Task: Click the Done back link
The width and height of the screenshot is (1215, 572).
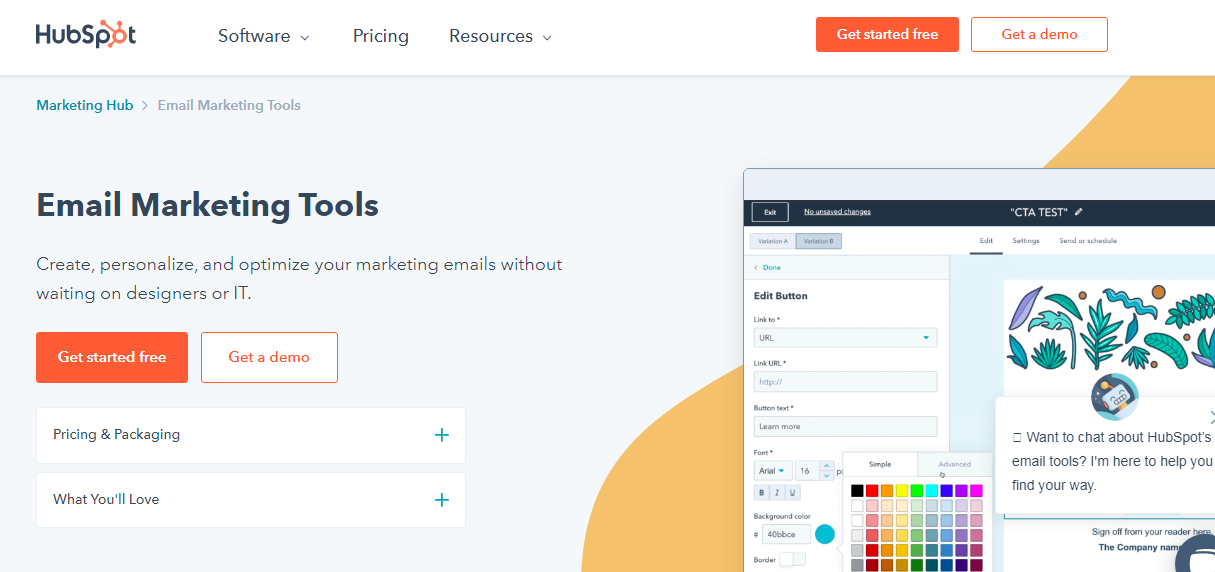Action: pyautogui.click(x=767, y=268)
